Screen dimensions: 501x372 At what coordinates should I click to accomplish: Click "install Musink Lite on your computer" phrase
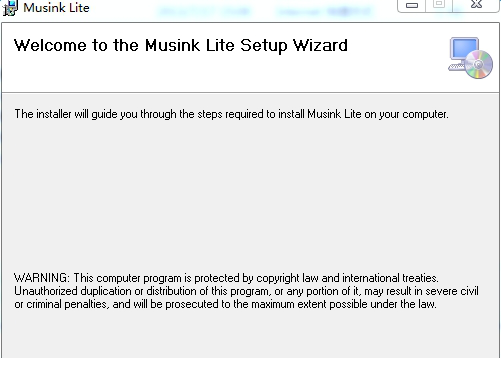pos(363,114)
